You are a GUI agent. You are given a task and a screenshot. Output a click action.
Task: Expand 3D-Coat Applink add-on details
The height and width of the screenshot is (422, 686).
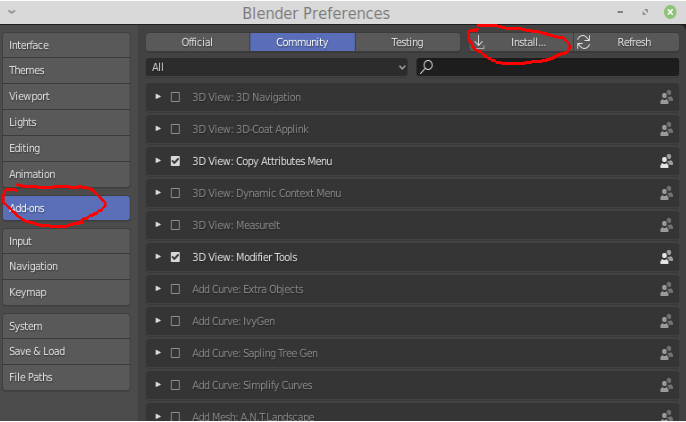(158, 129)
